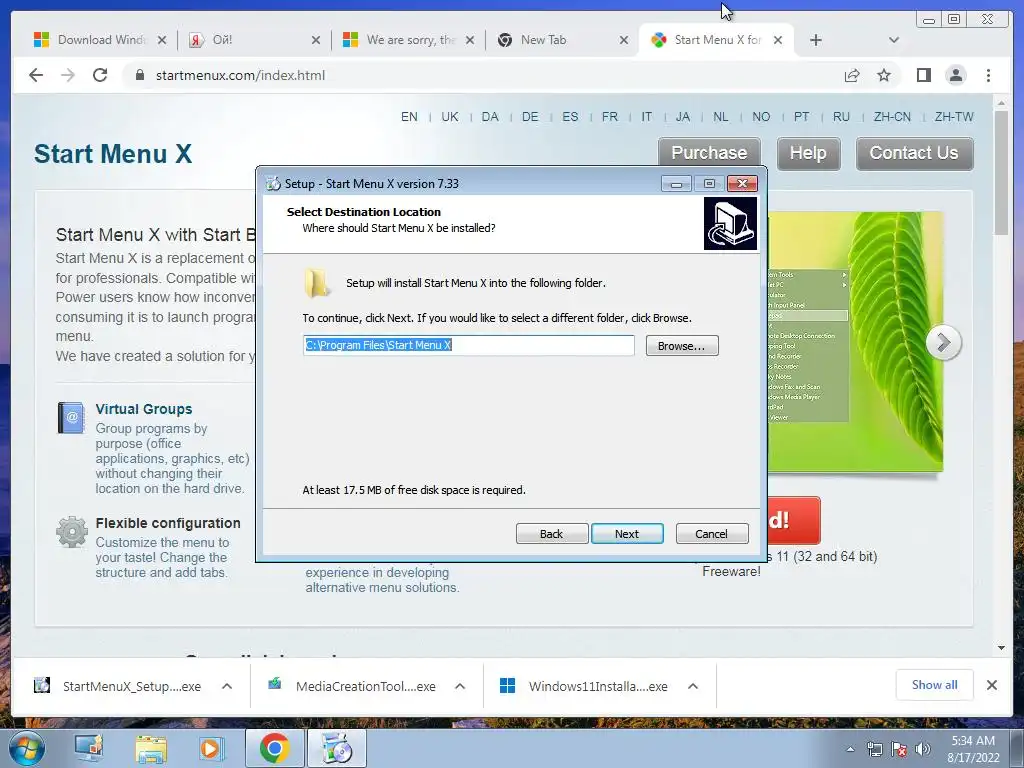Open Windows11Installation download options arrow
Screen dimensions: 1024x768
click(x=693, y=686)
